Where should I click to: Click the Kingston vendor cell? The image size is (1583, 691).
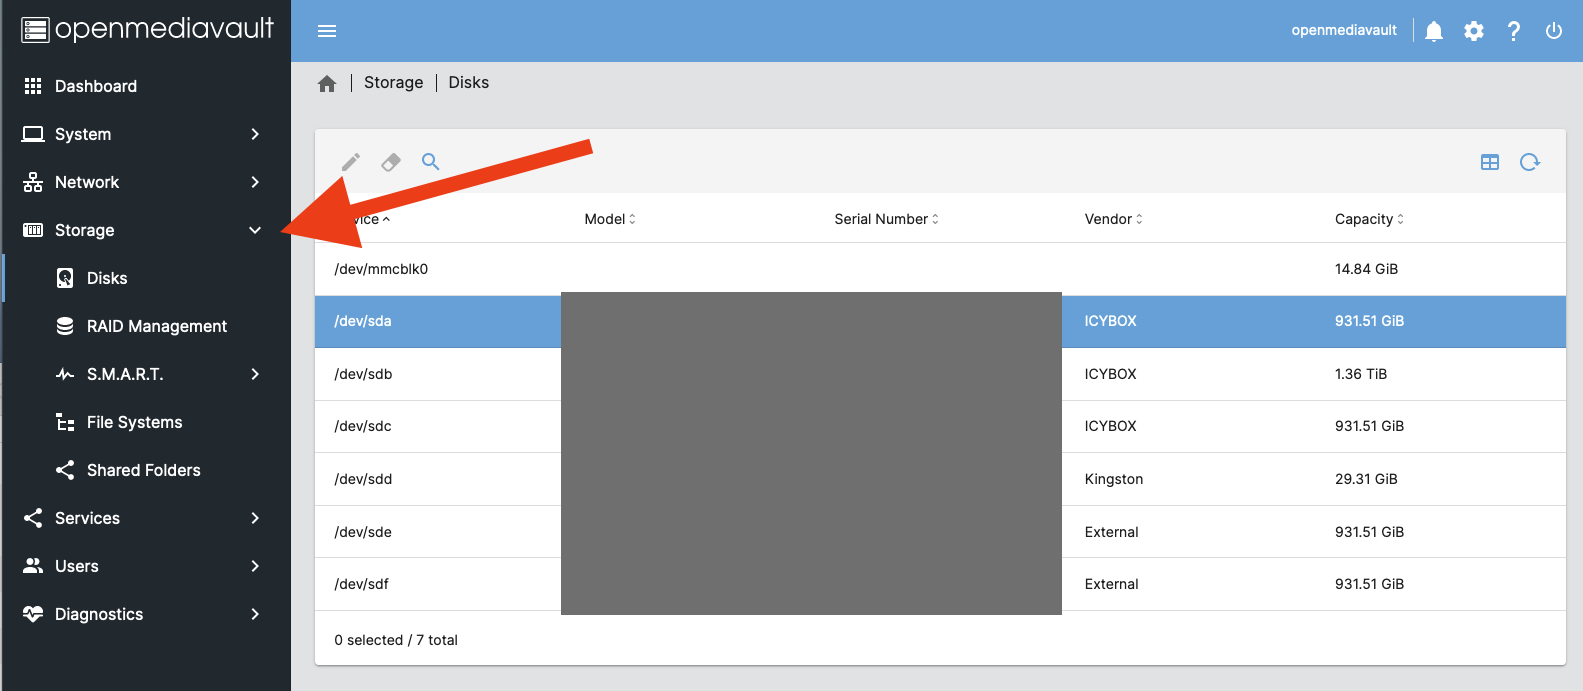[1113, 479]
